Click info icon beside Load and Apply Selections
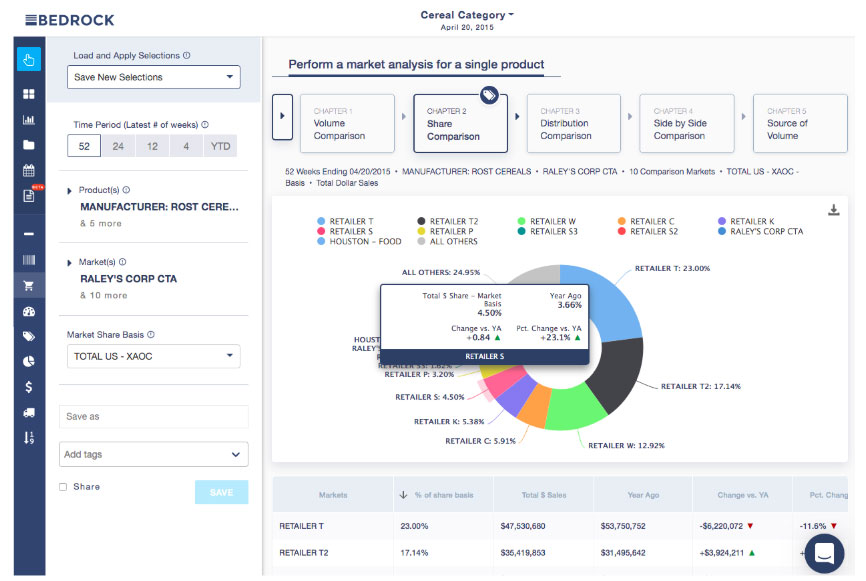The height and width of the screenshot is (581, 866). [x=187, y=55]
